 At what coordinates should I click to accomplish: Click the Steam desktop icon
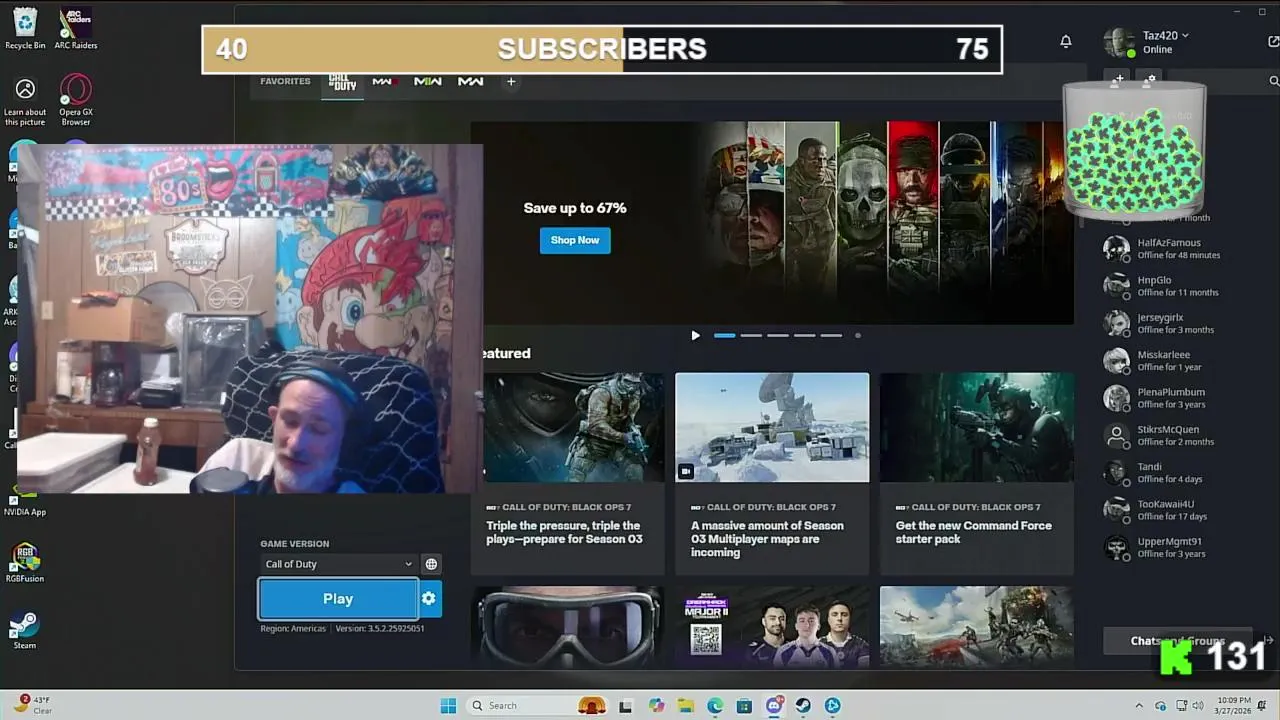pyautogui.click(x=24, y=631)
